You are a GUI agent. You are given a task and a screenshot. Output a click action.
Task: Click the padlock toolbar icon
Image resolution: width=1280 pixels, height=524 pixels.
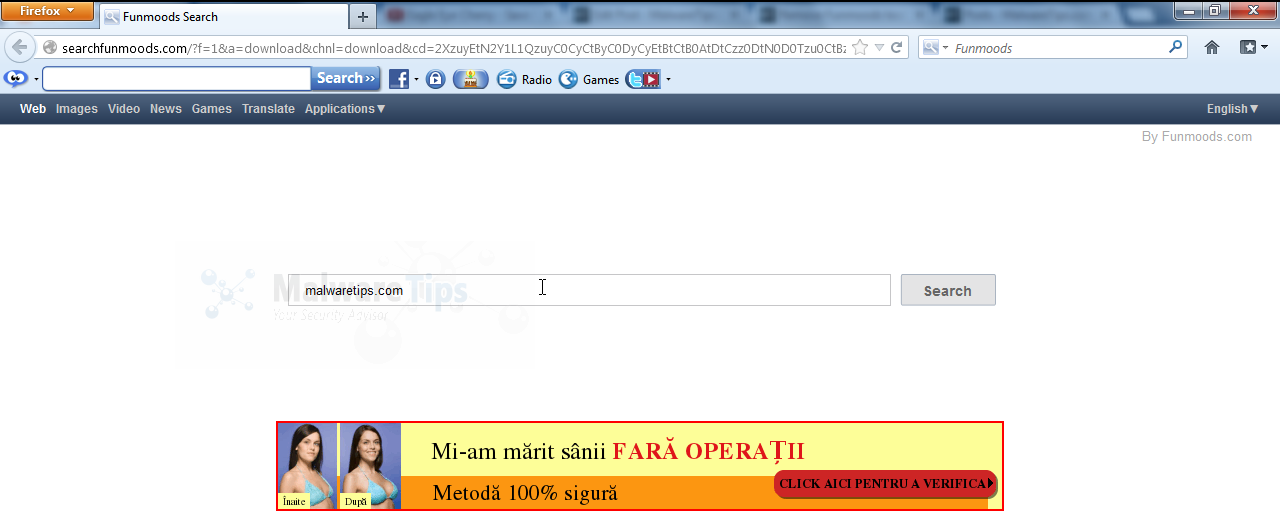pyautogui.click(x=435, y=79)
